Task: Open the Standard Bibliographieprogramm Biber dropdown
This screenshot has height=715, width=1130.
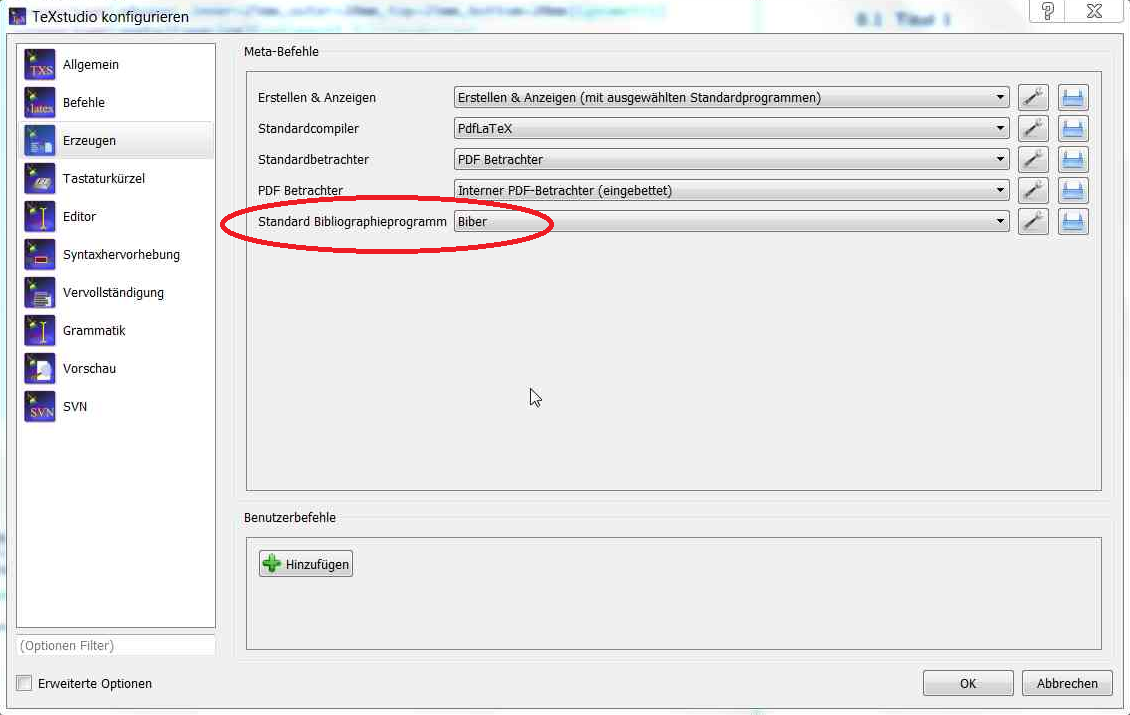Action: coord(731,221)
